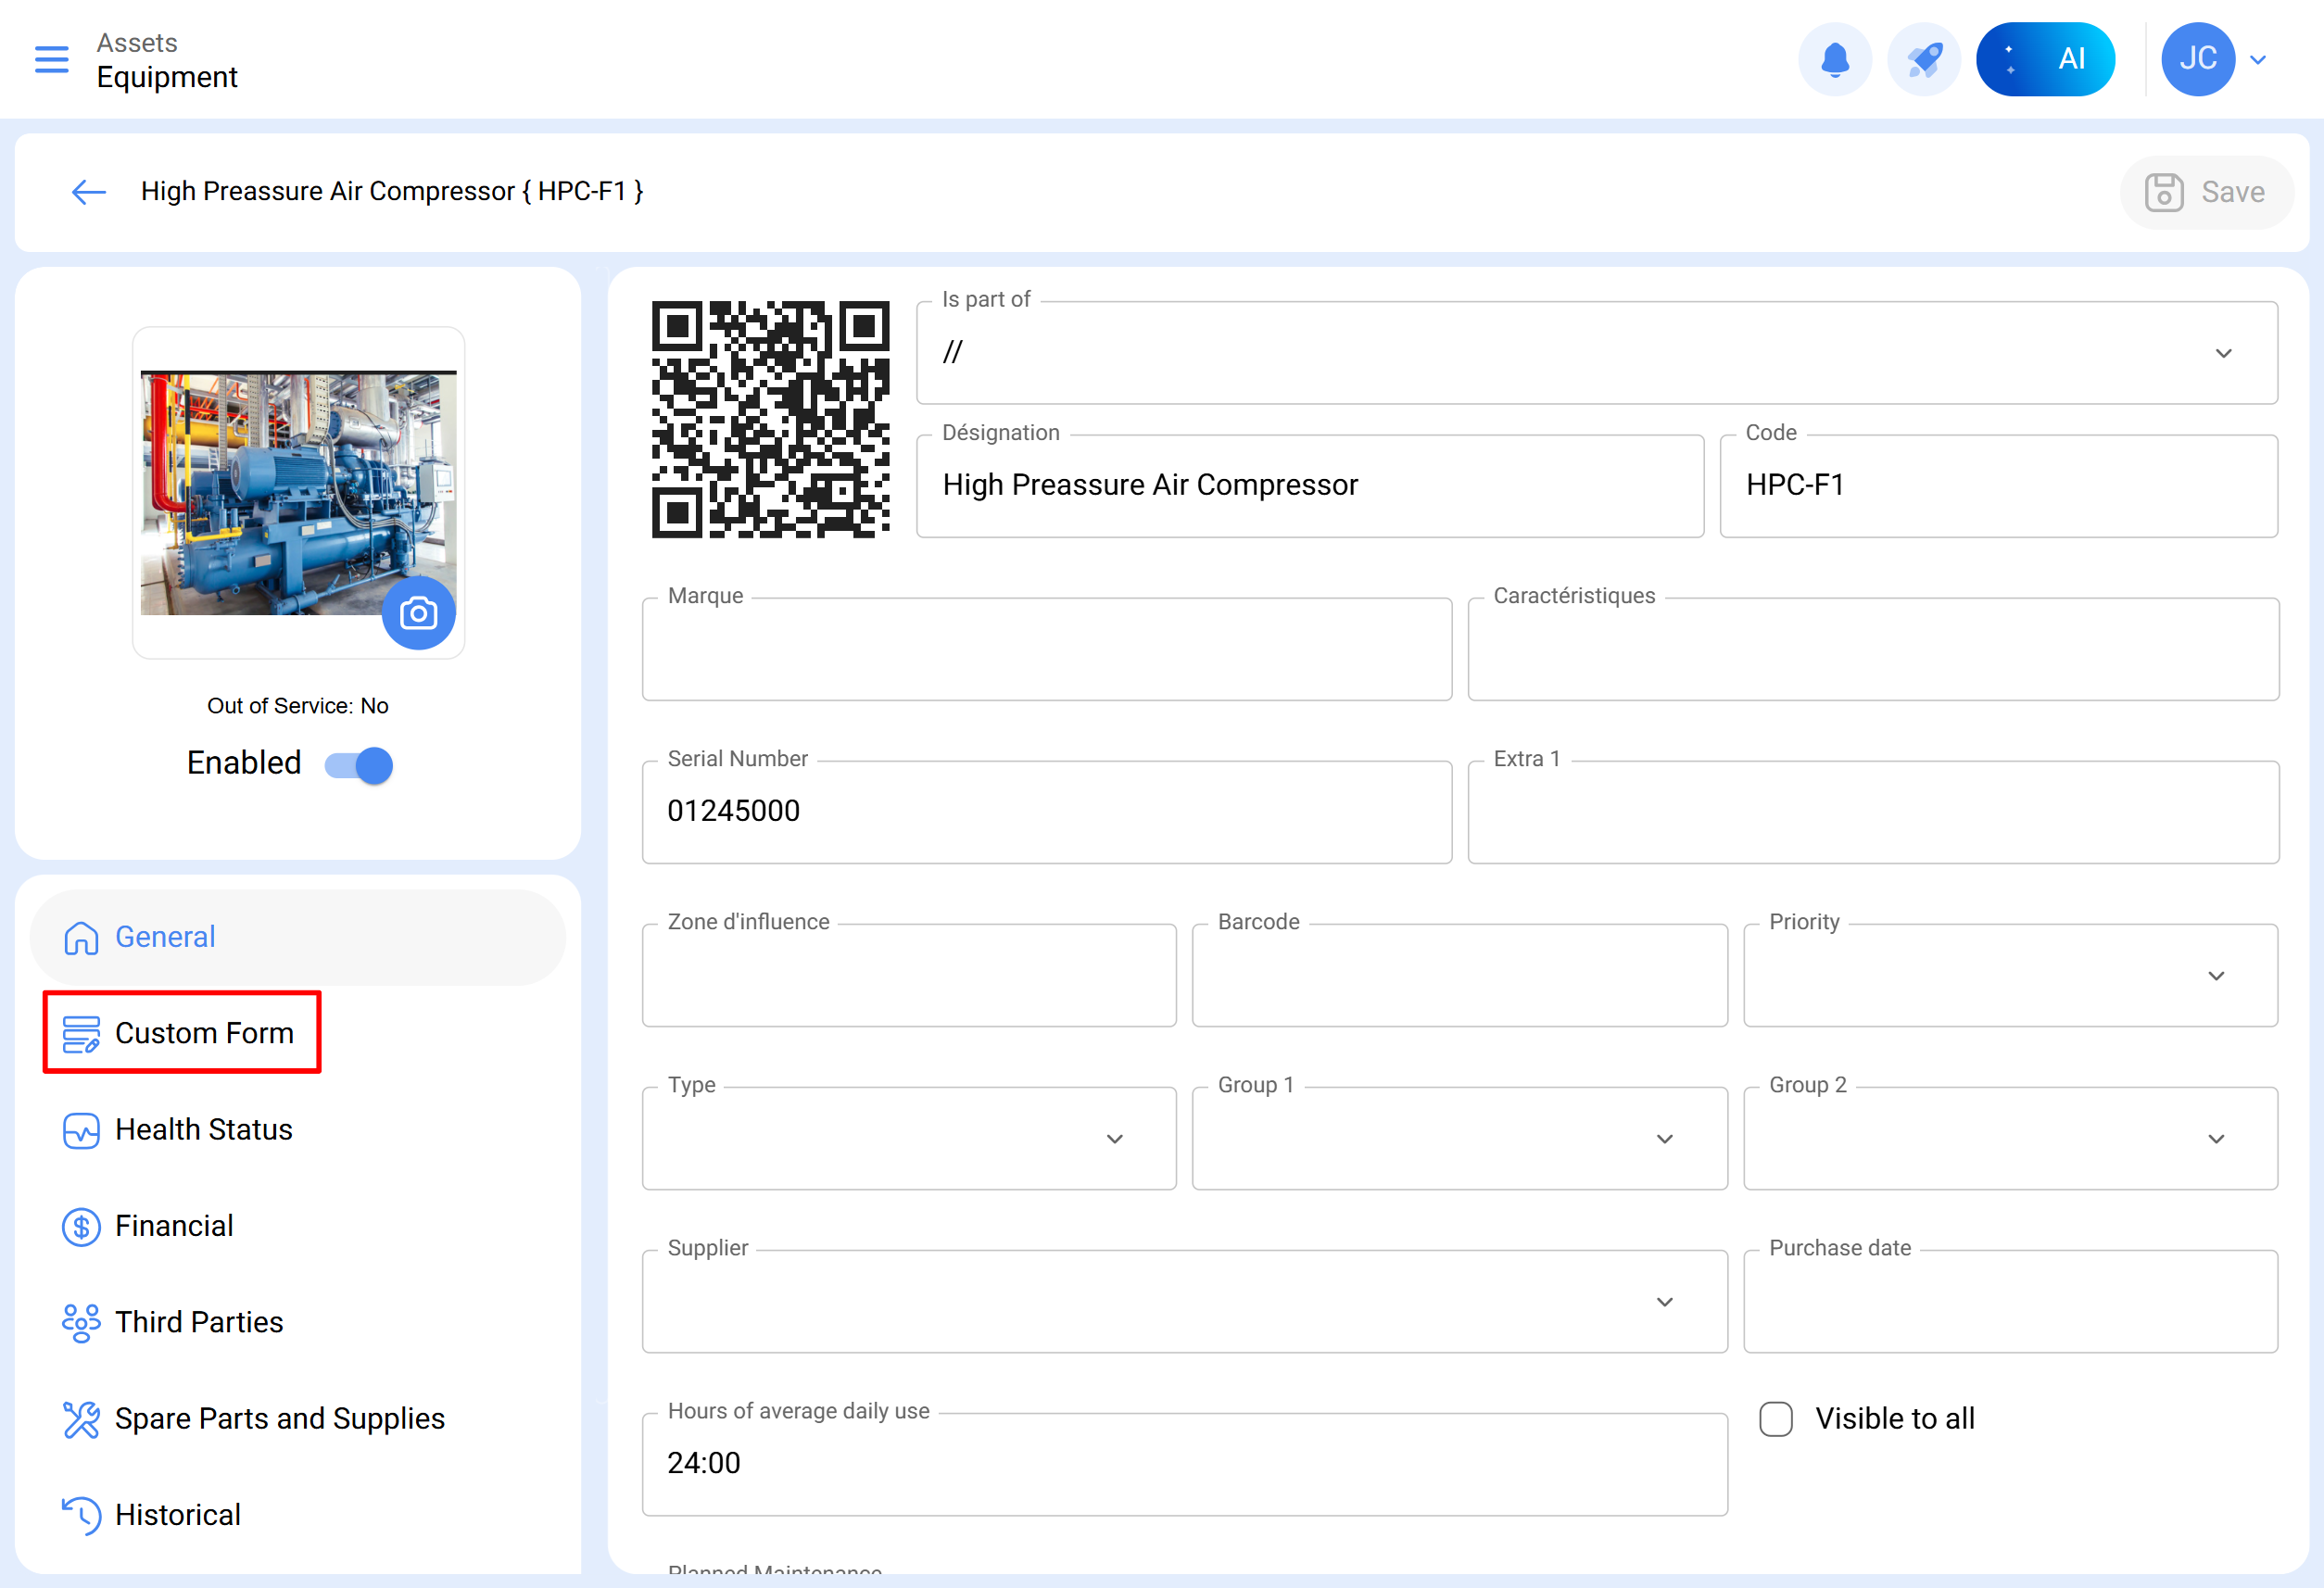Open the Financial section
2324x1588 pixels.
[x=173, y=1226]
